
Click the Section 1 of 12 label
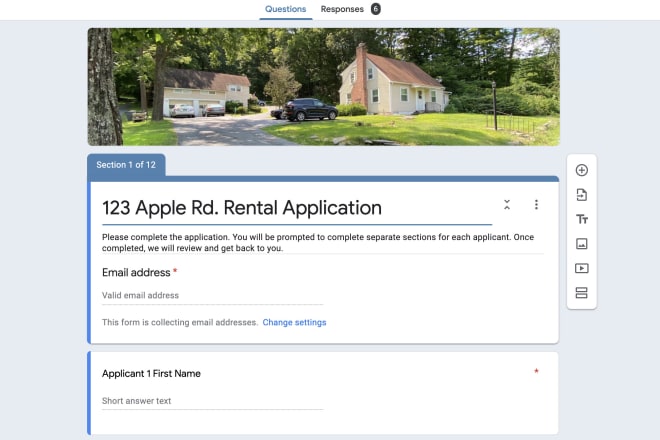126,165
